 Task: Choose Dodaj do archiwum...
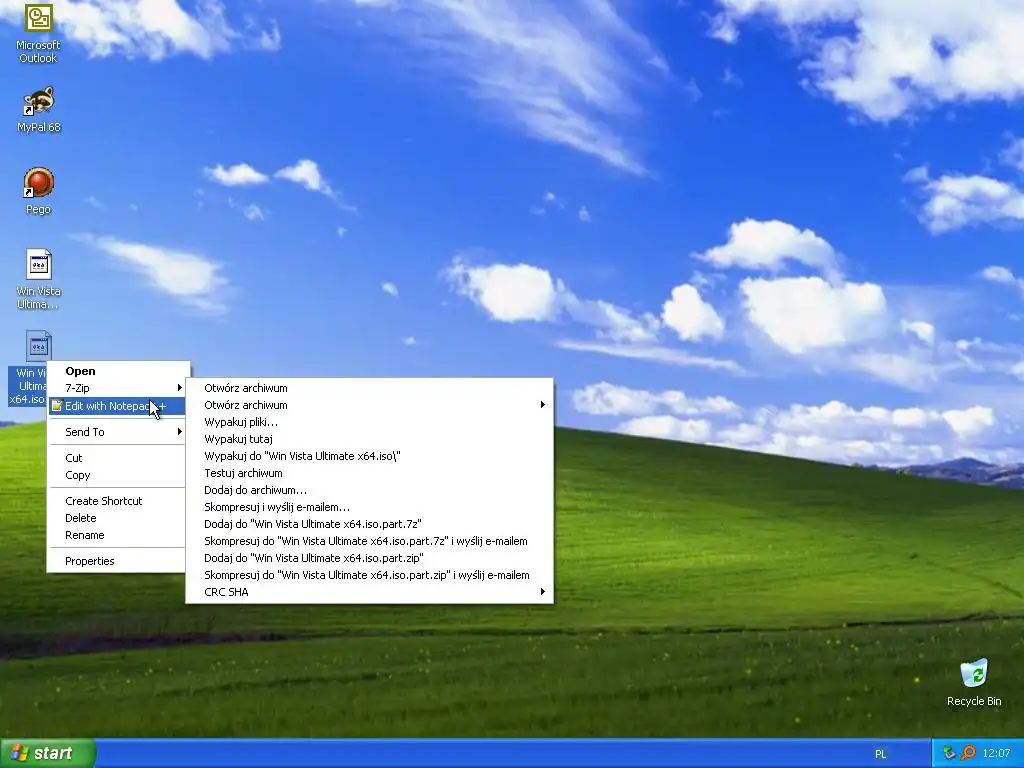[370, 490]
